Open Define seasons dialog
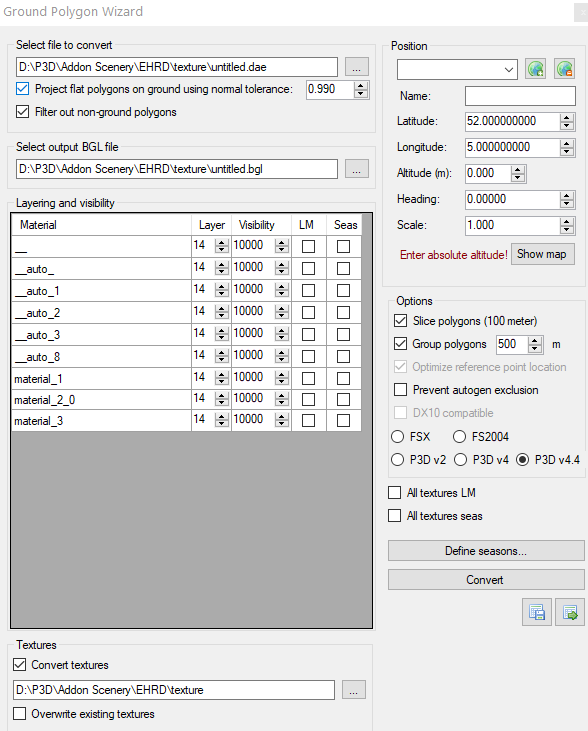This screenshot has width=588, height=731. point(486,551)
